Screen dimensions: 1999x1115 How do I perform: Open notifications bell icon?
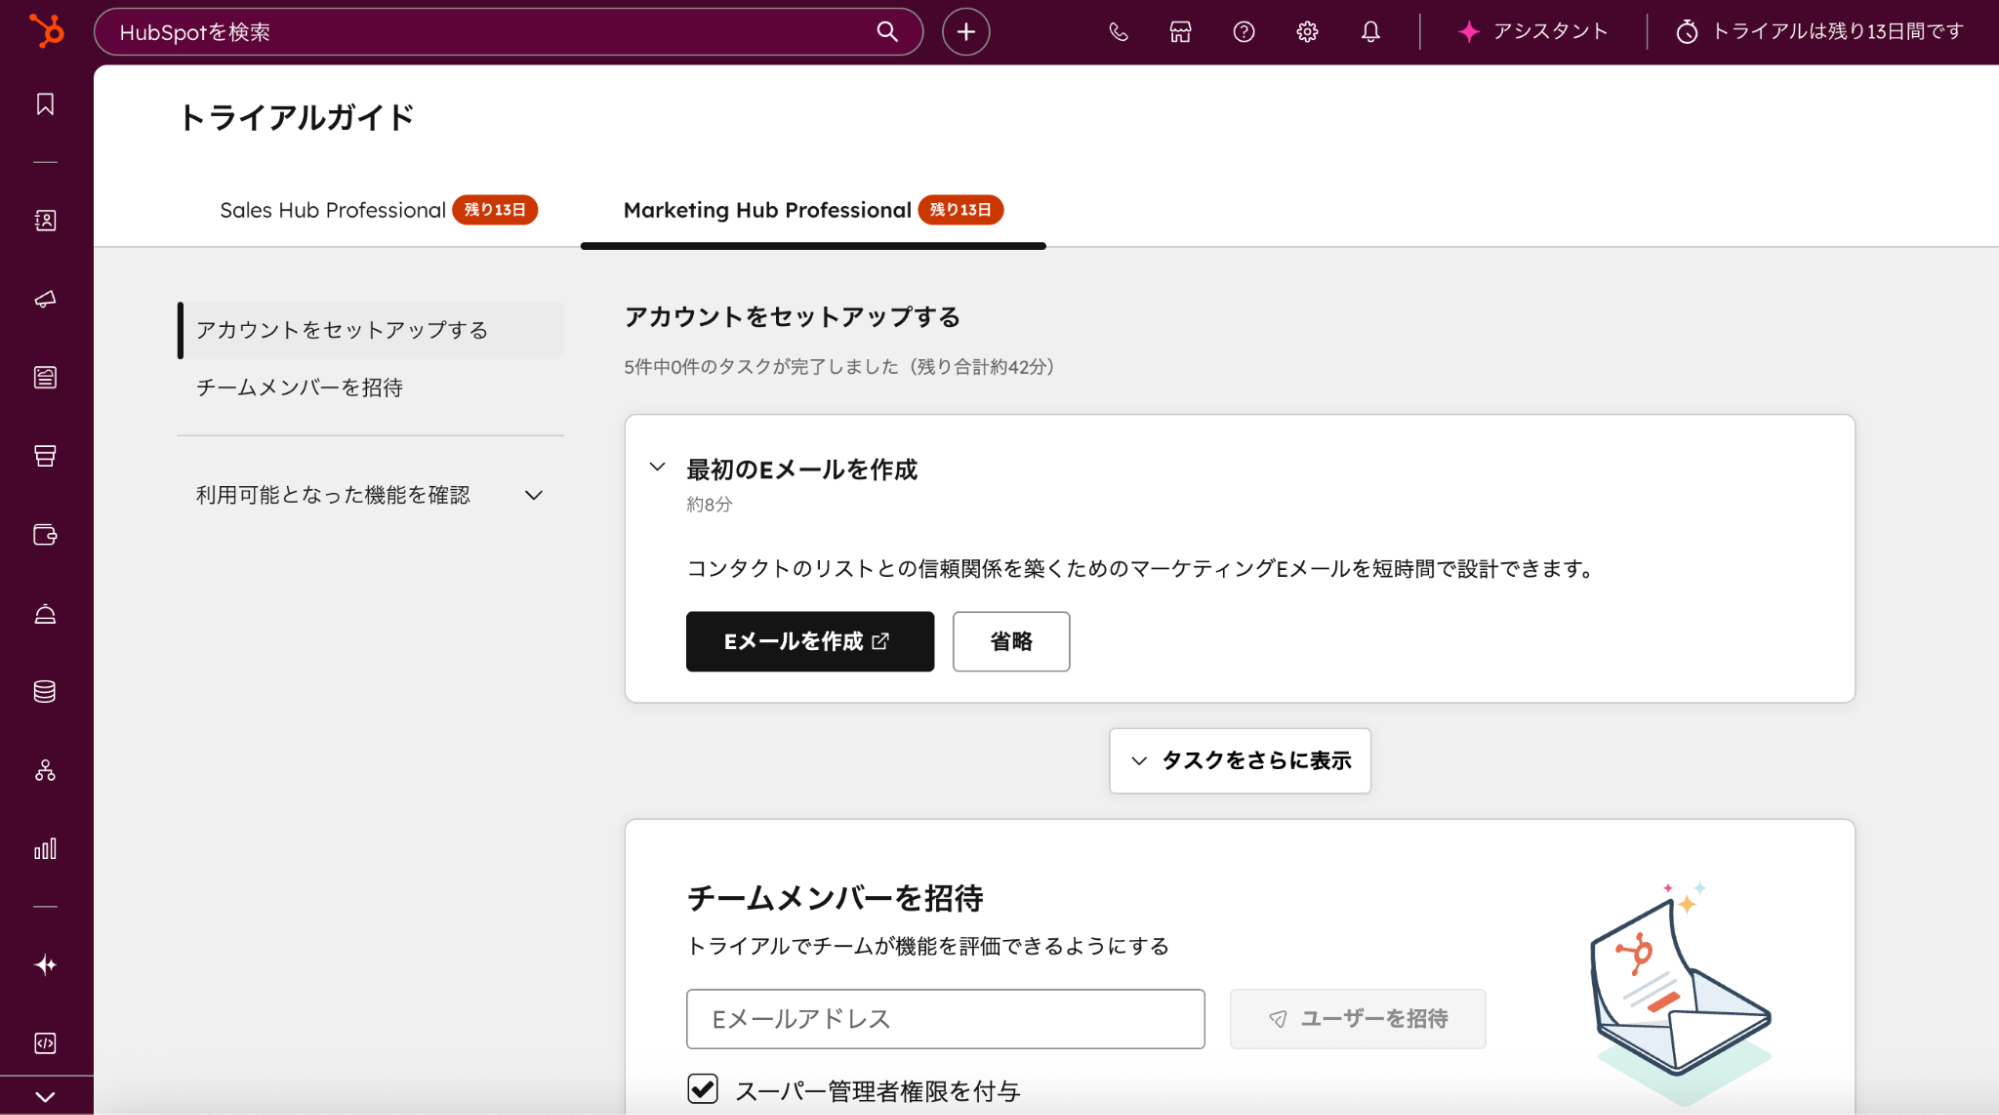(1370, 32)
